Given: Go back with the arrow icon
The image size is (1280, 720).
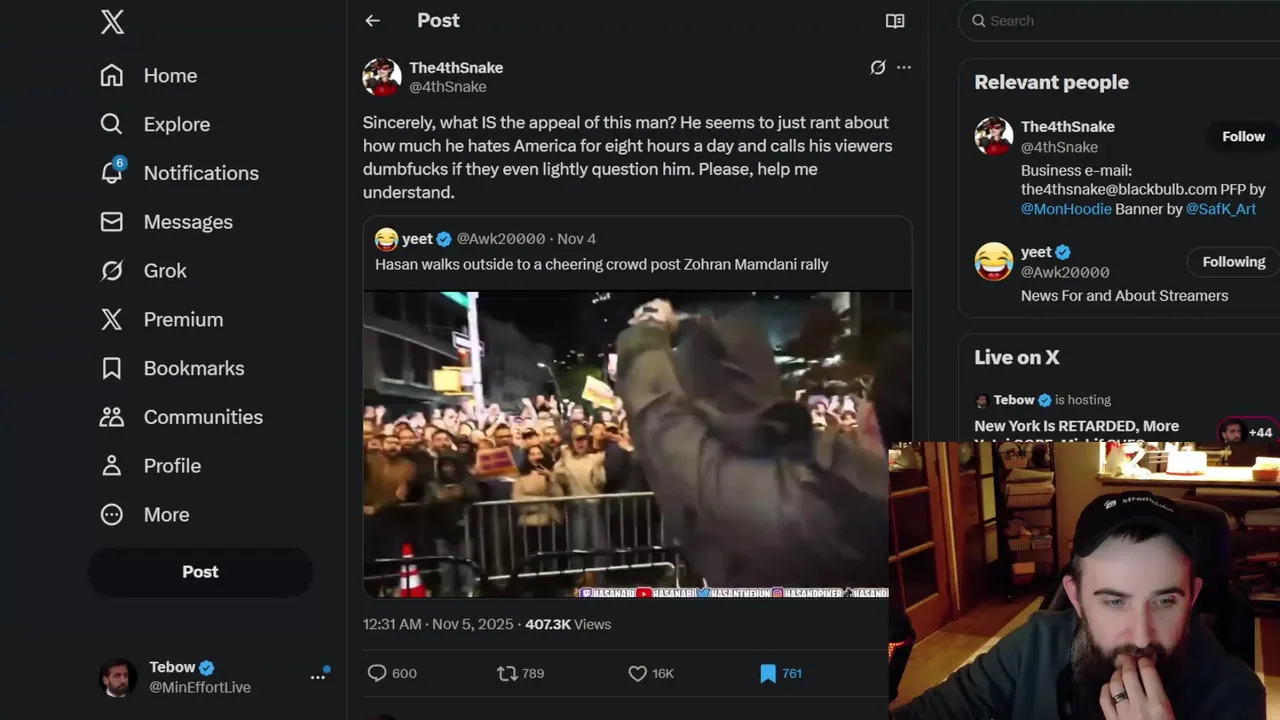Looking at the screenshot, I should click(x=373, y=21).
